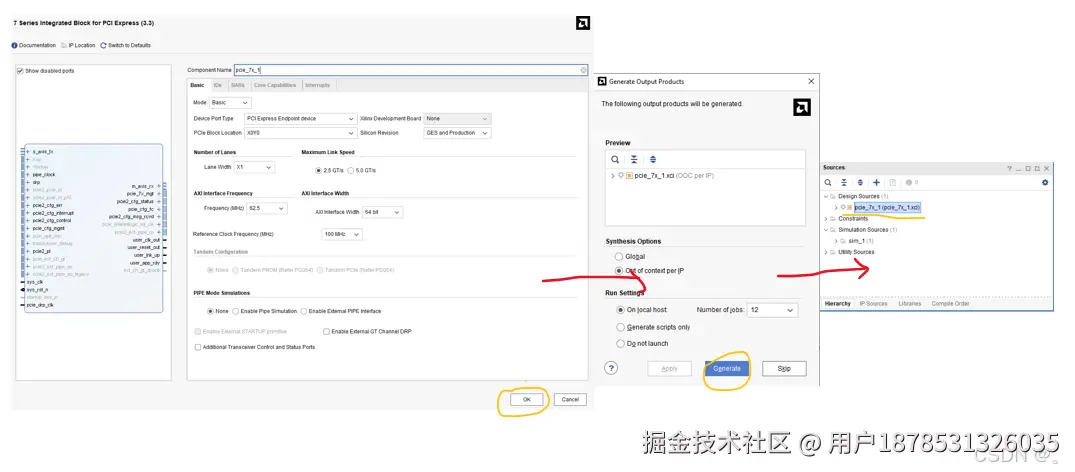Viewport: 1075px width, 472px height.
Task: Open Sources panel settings gear
Action: coord(1045,182)
